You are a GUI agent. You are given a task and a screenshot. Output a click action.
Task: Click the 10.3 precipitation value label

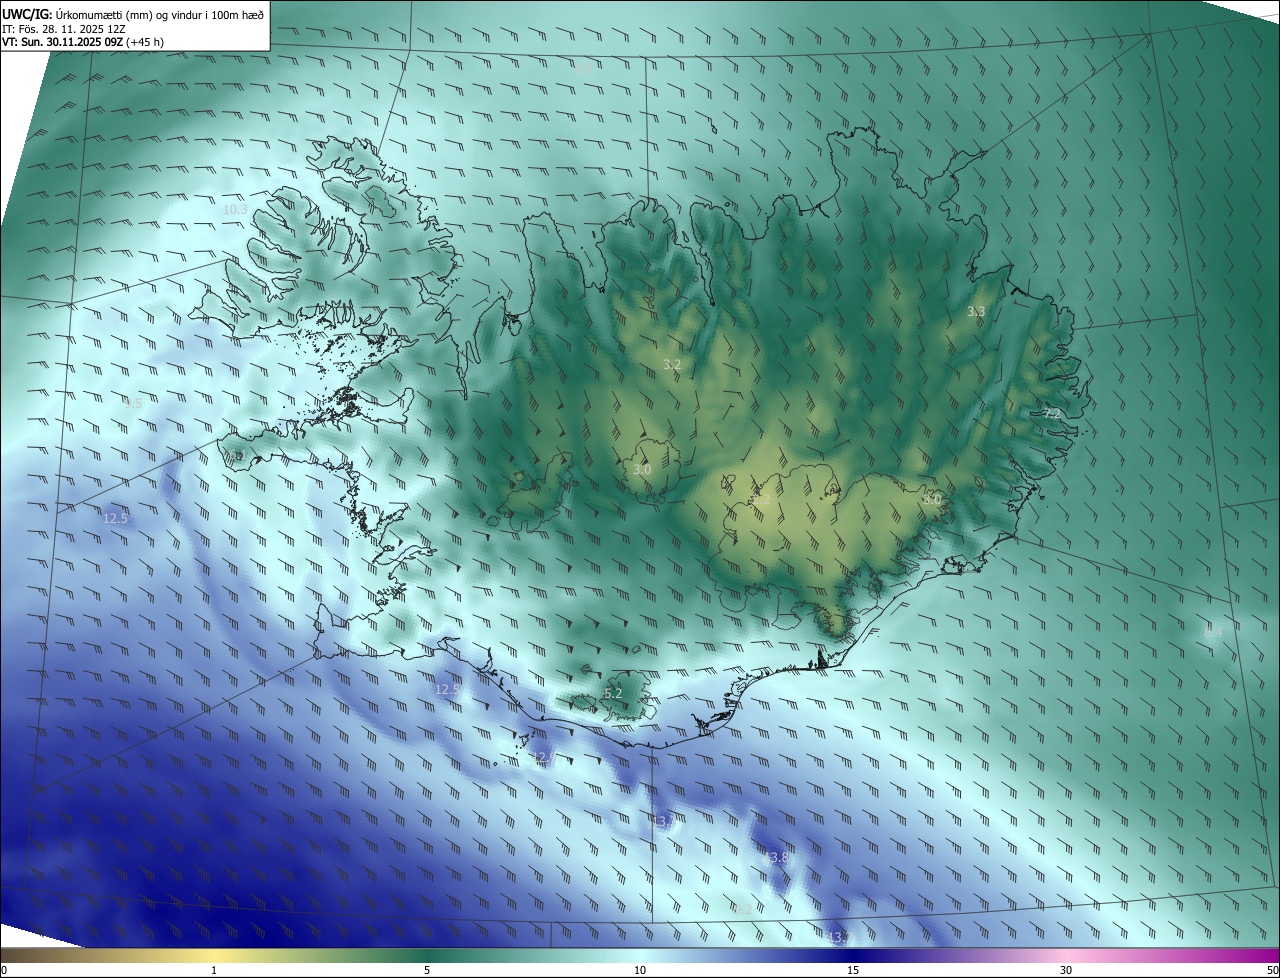pos(235,210)
